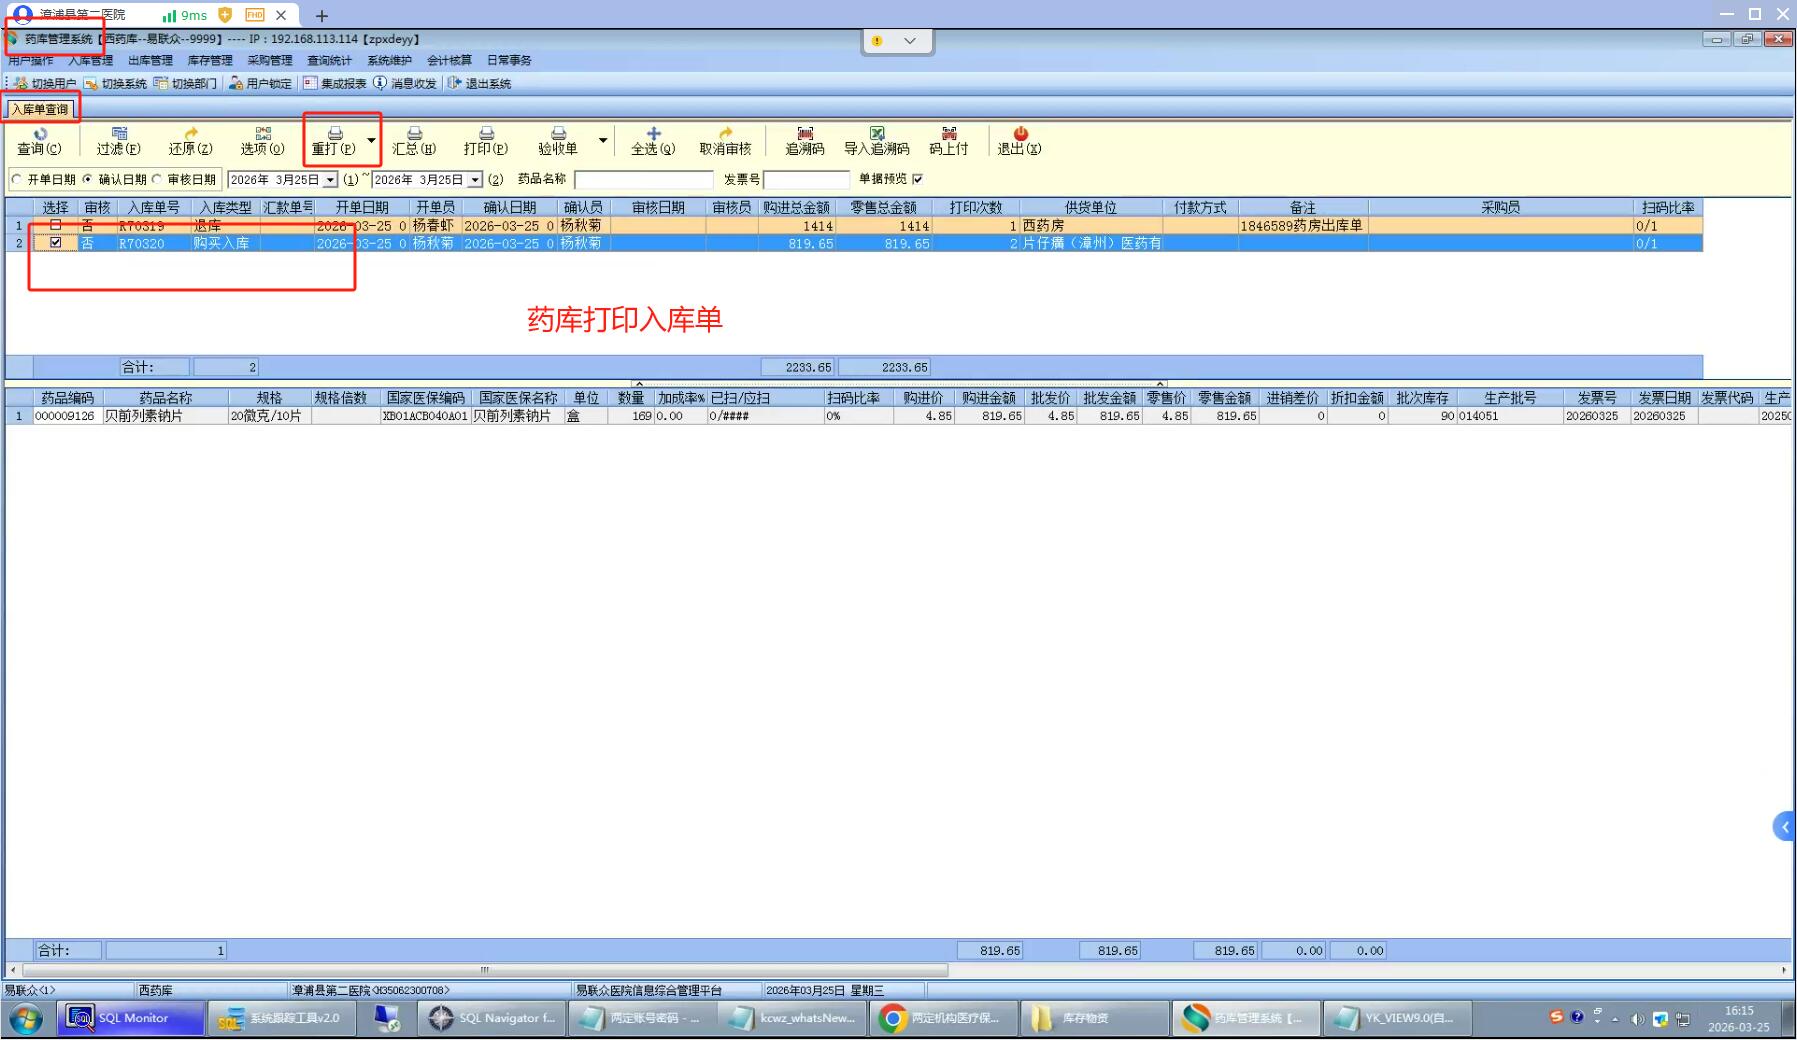Open 消息收发 messaging
Screen dimensions: 1797x1040
click(x=405, y=83)
